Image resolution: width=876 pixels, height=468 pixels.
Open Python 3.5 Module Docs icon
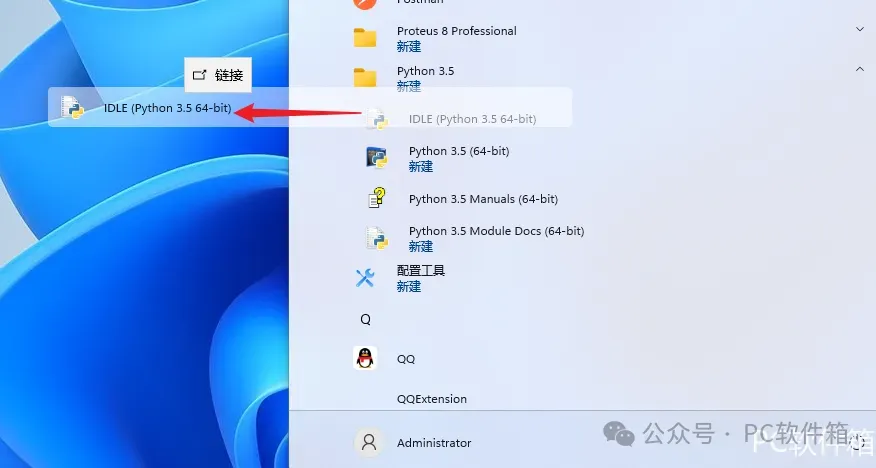(377, 238)
